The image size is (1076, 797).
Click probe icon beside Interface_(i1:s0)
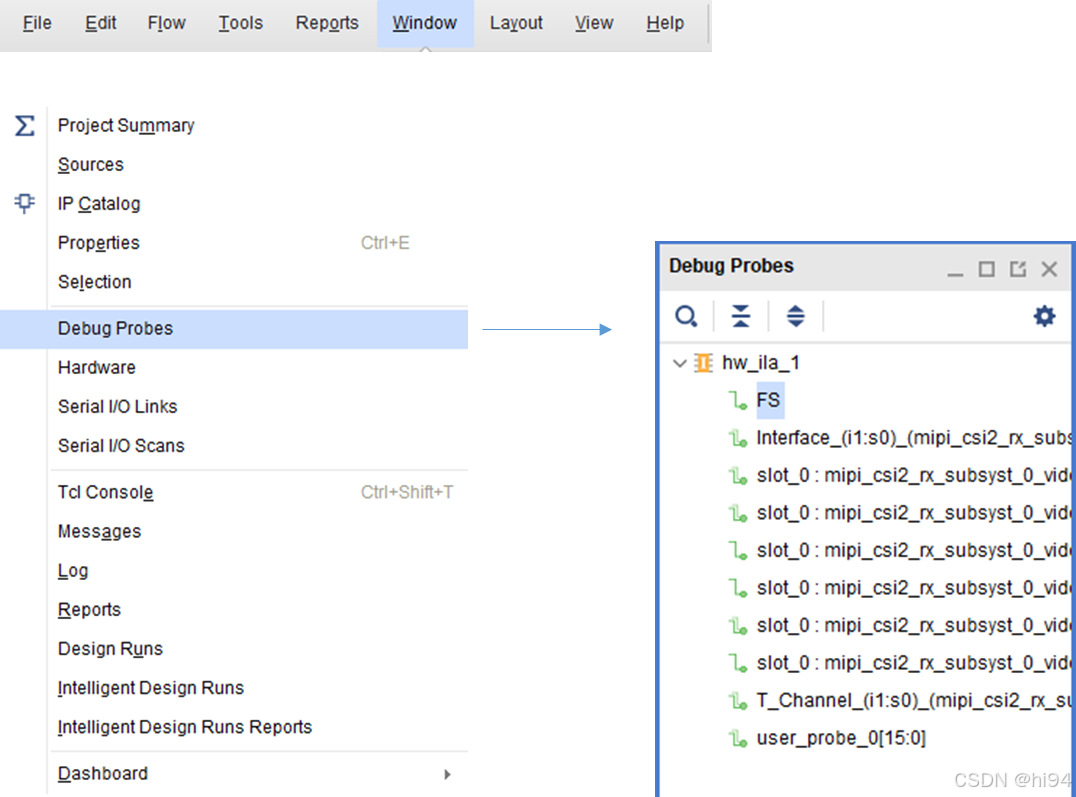point(738,438)
